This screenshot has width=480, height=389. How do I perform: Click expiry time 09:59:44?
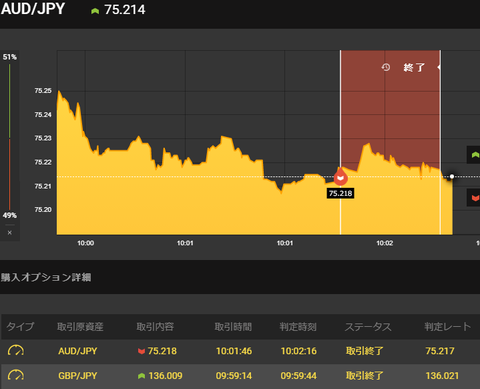tap(299, 376)
